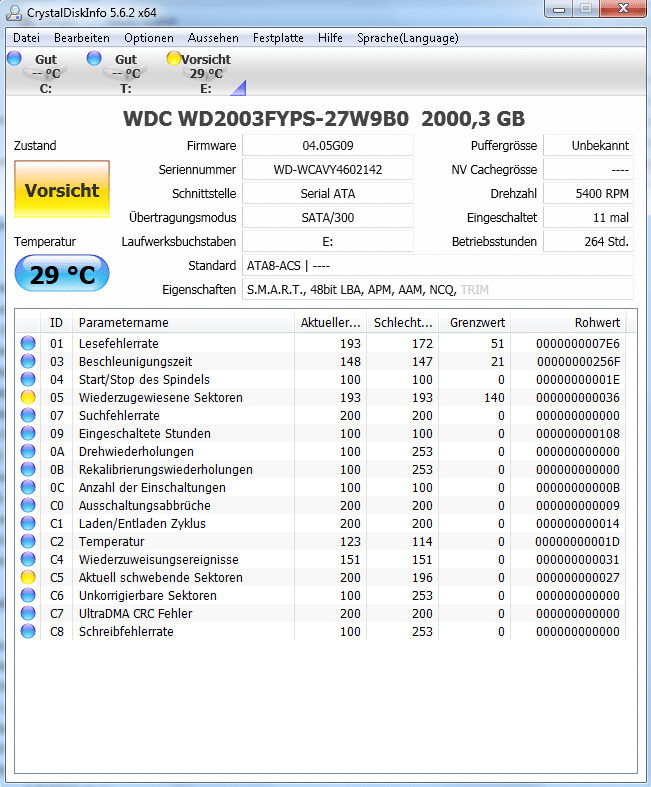Click the status icon for Unkorrigierbare Sektoren
Viewport: 651px width, 787px height.
pyautogui.click(x=28, y=596)
